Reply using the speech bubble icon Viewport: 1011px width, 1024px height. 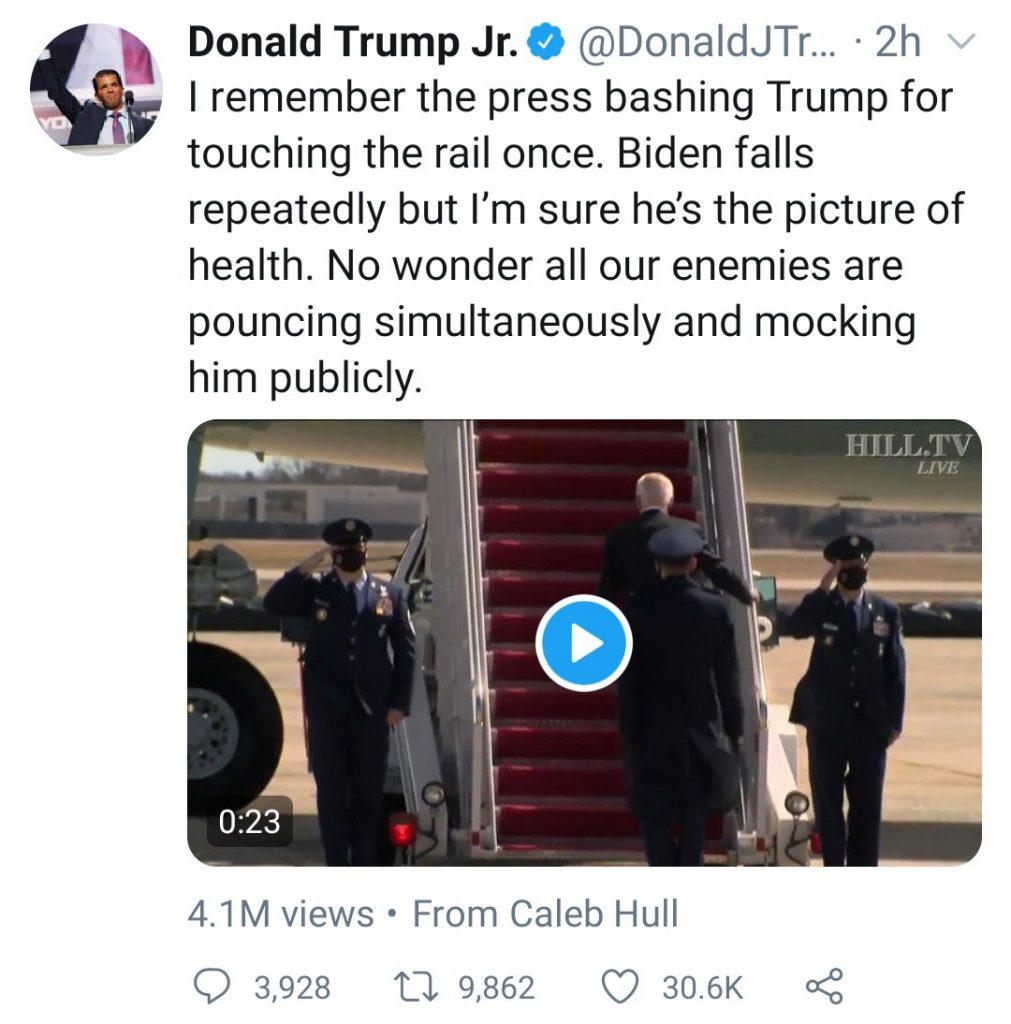pos(212,987)
